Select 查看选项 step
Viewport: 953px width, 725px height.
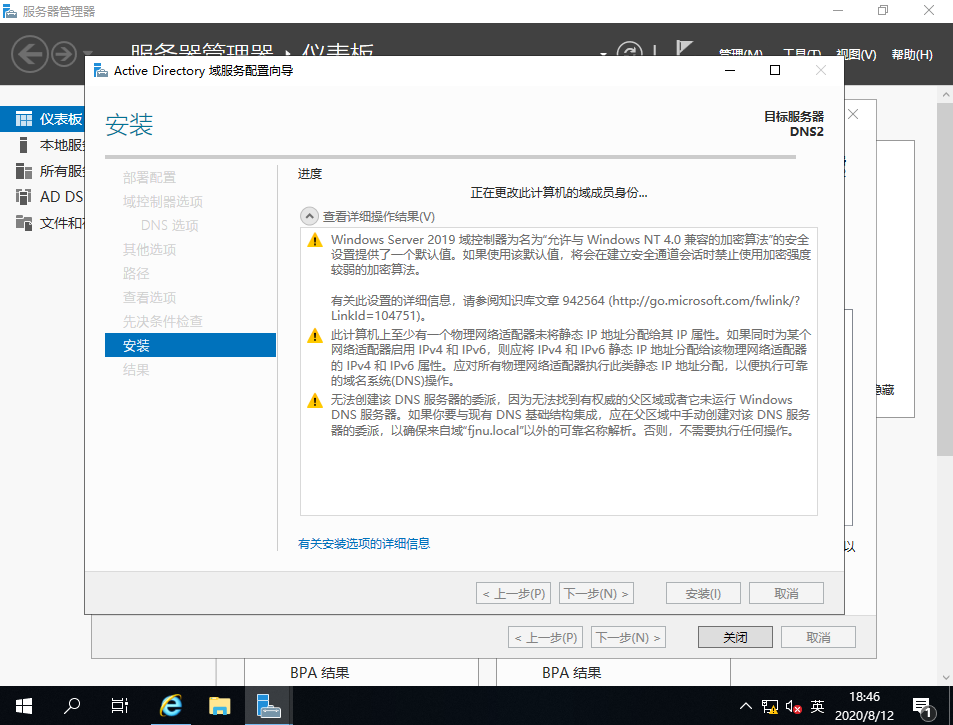point(149,297)
